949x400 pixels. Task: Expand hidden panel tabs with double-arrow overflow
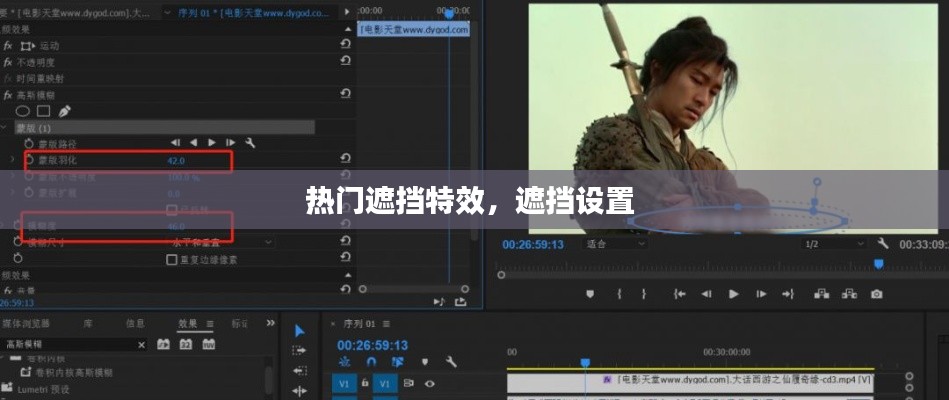pyautogui.click(x=270, y=324)
